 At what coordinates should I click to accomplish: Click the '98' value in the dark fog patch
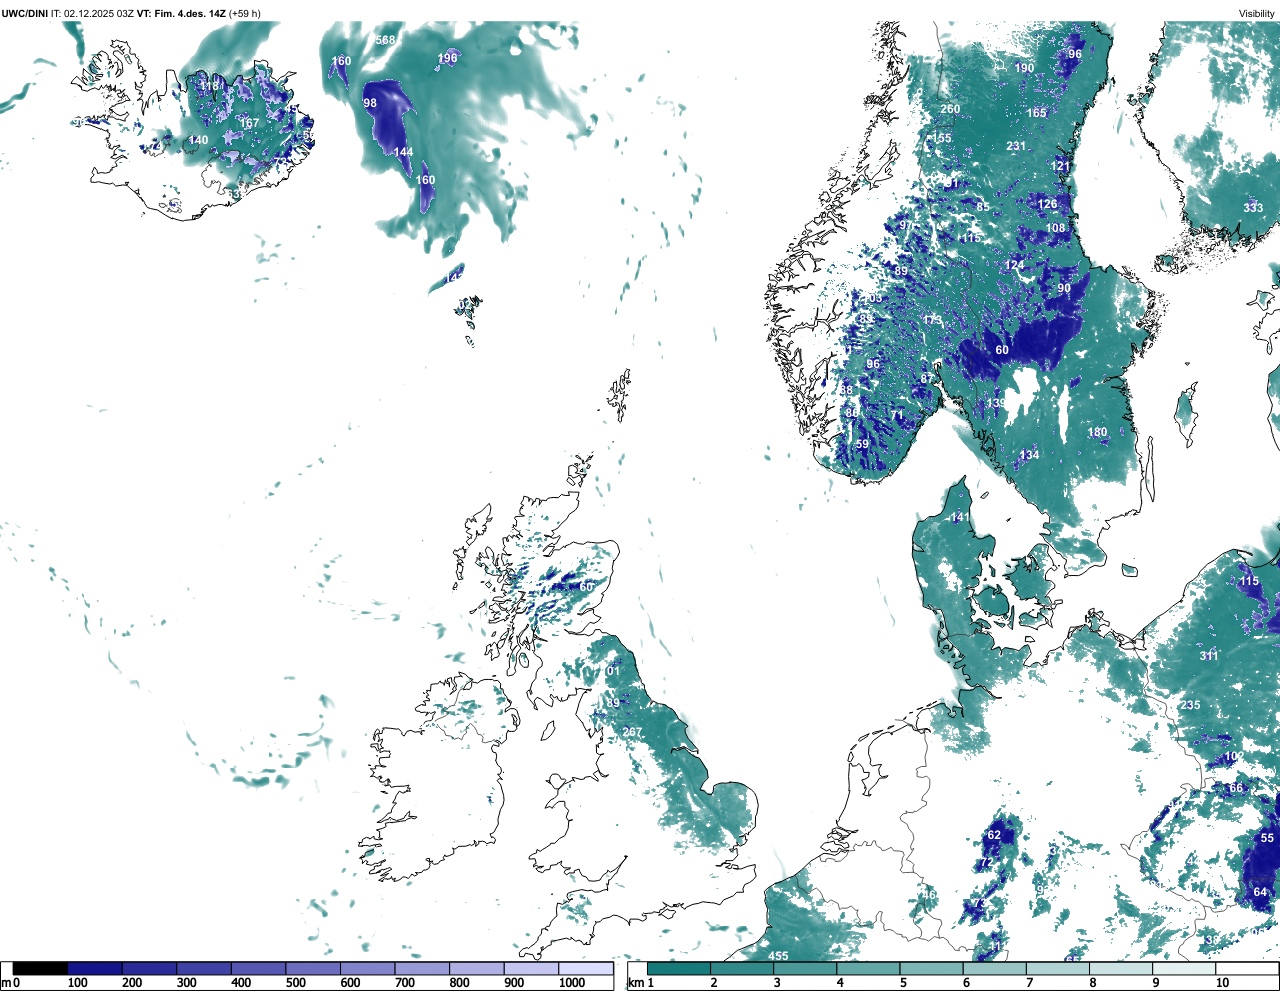coord(370,103)
